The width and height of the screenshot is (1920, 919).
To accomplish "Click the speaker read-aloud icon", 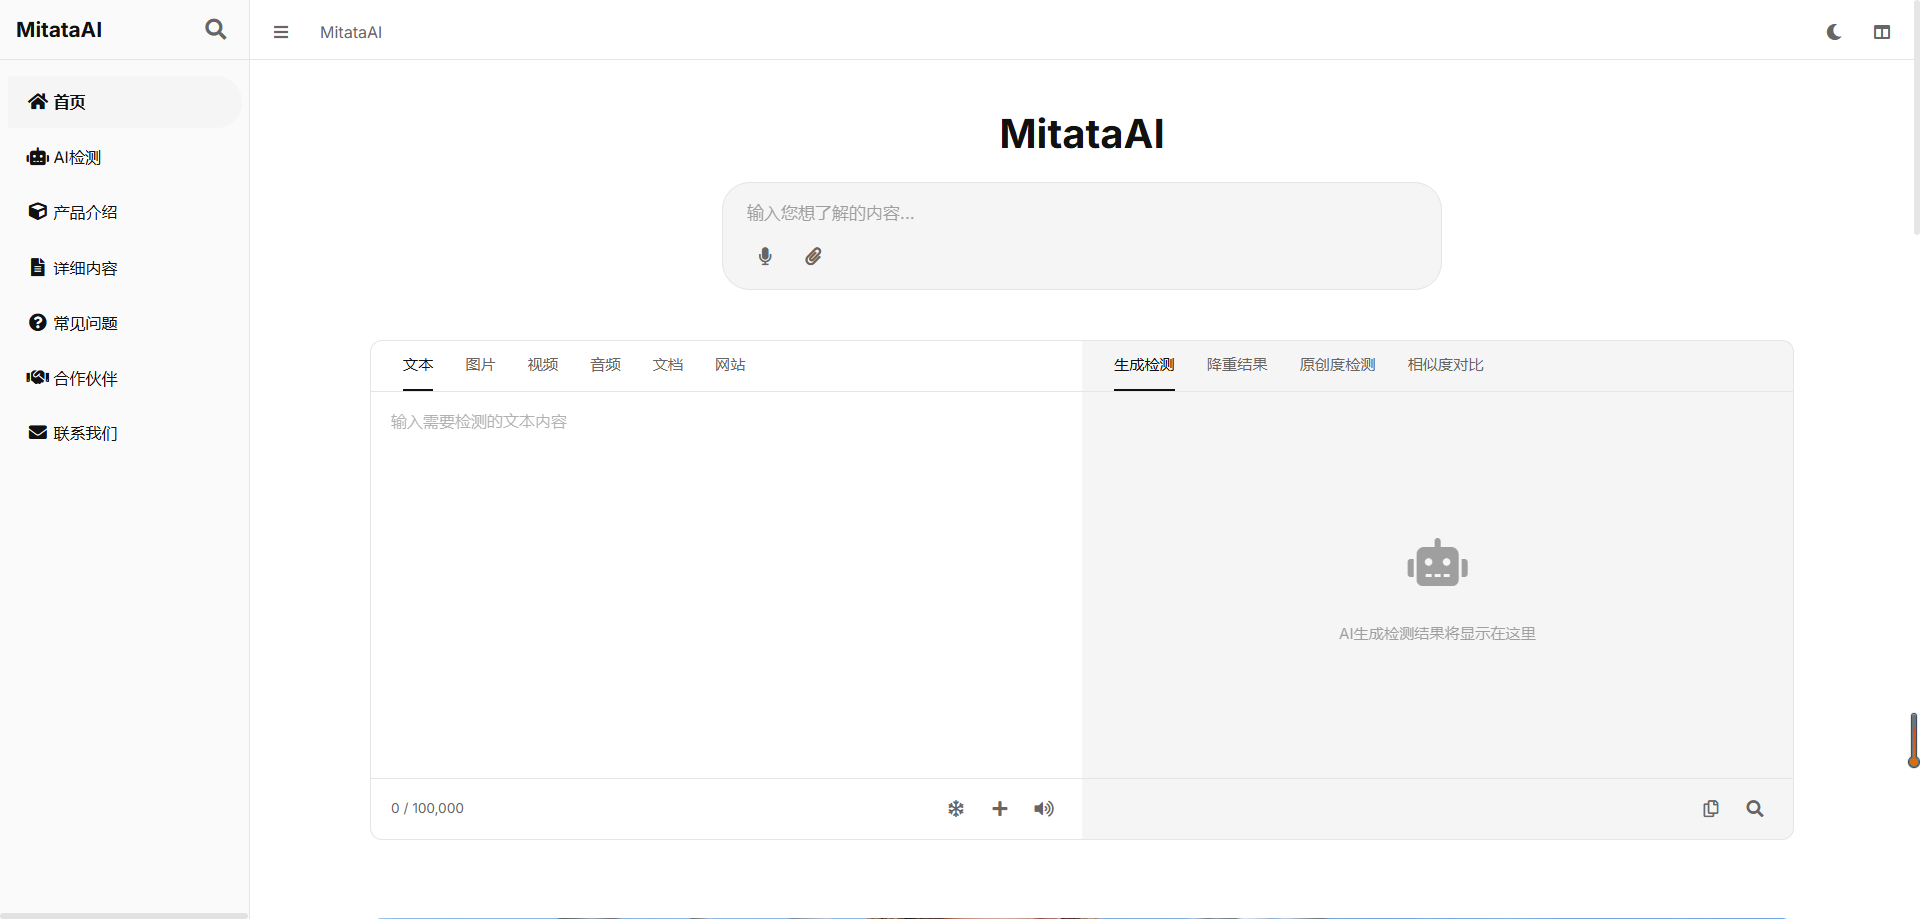I will click(1044, 809).
